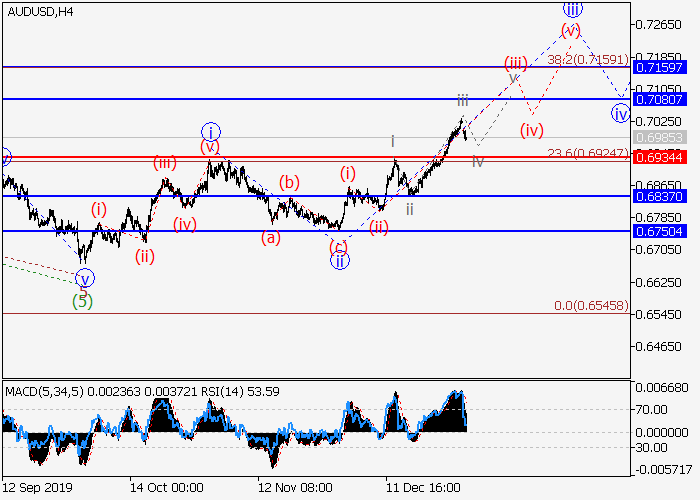The image size is (700, 500).
Task: Select the green (5) wave label
Action: pyautogui.click(x=82, y=300)
